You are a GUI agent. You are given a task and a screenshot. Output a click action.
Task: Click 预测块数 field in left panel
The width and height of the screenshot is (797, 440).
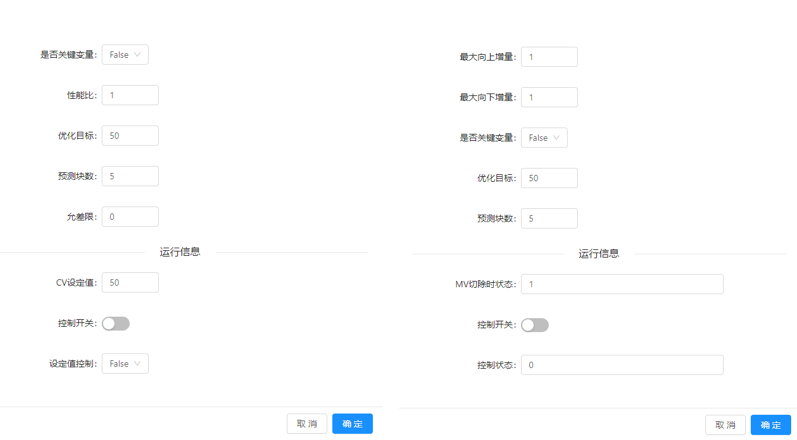click(x=130, y=176)
